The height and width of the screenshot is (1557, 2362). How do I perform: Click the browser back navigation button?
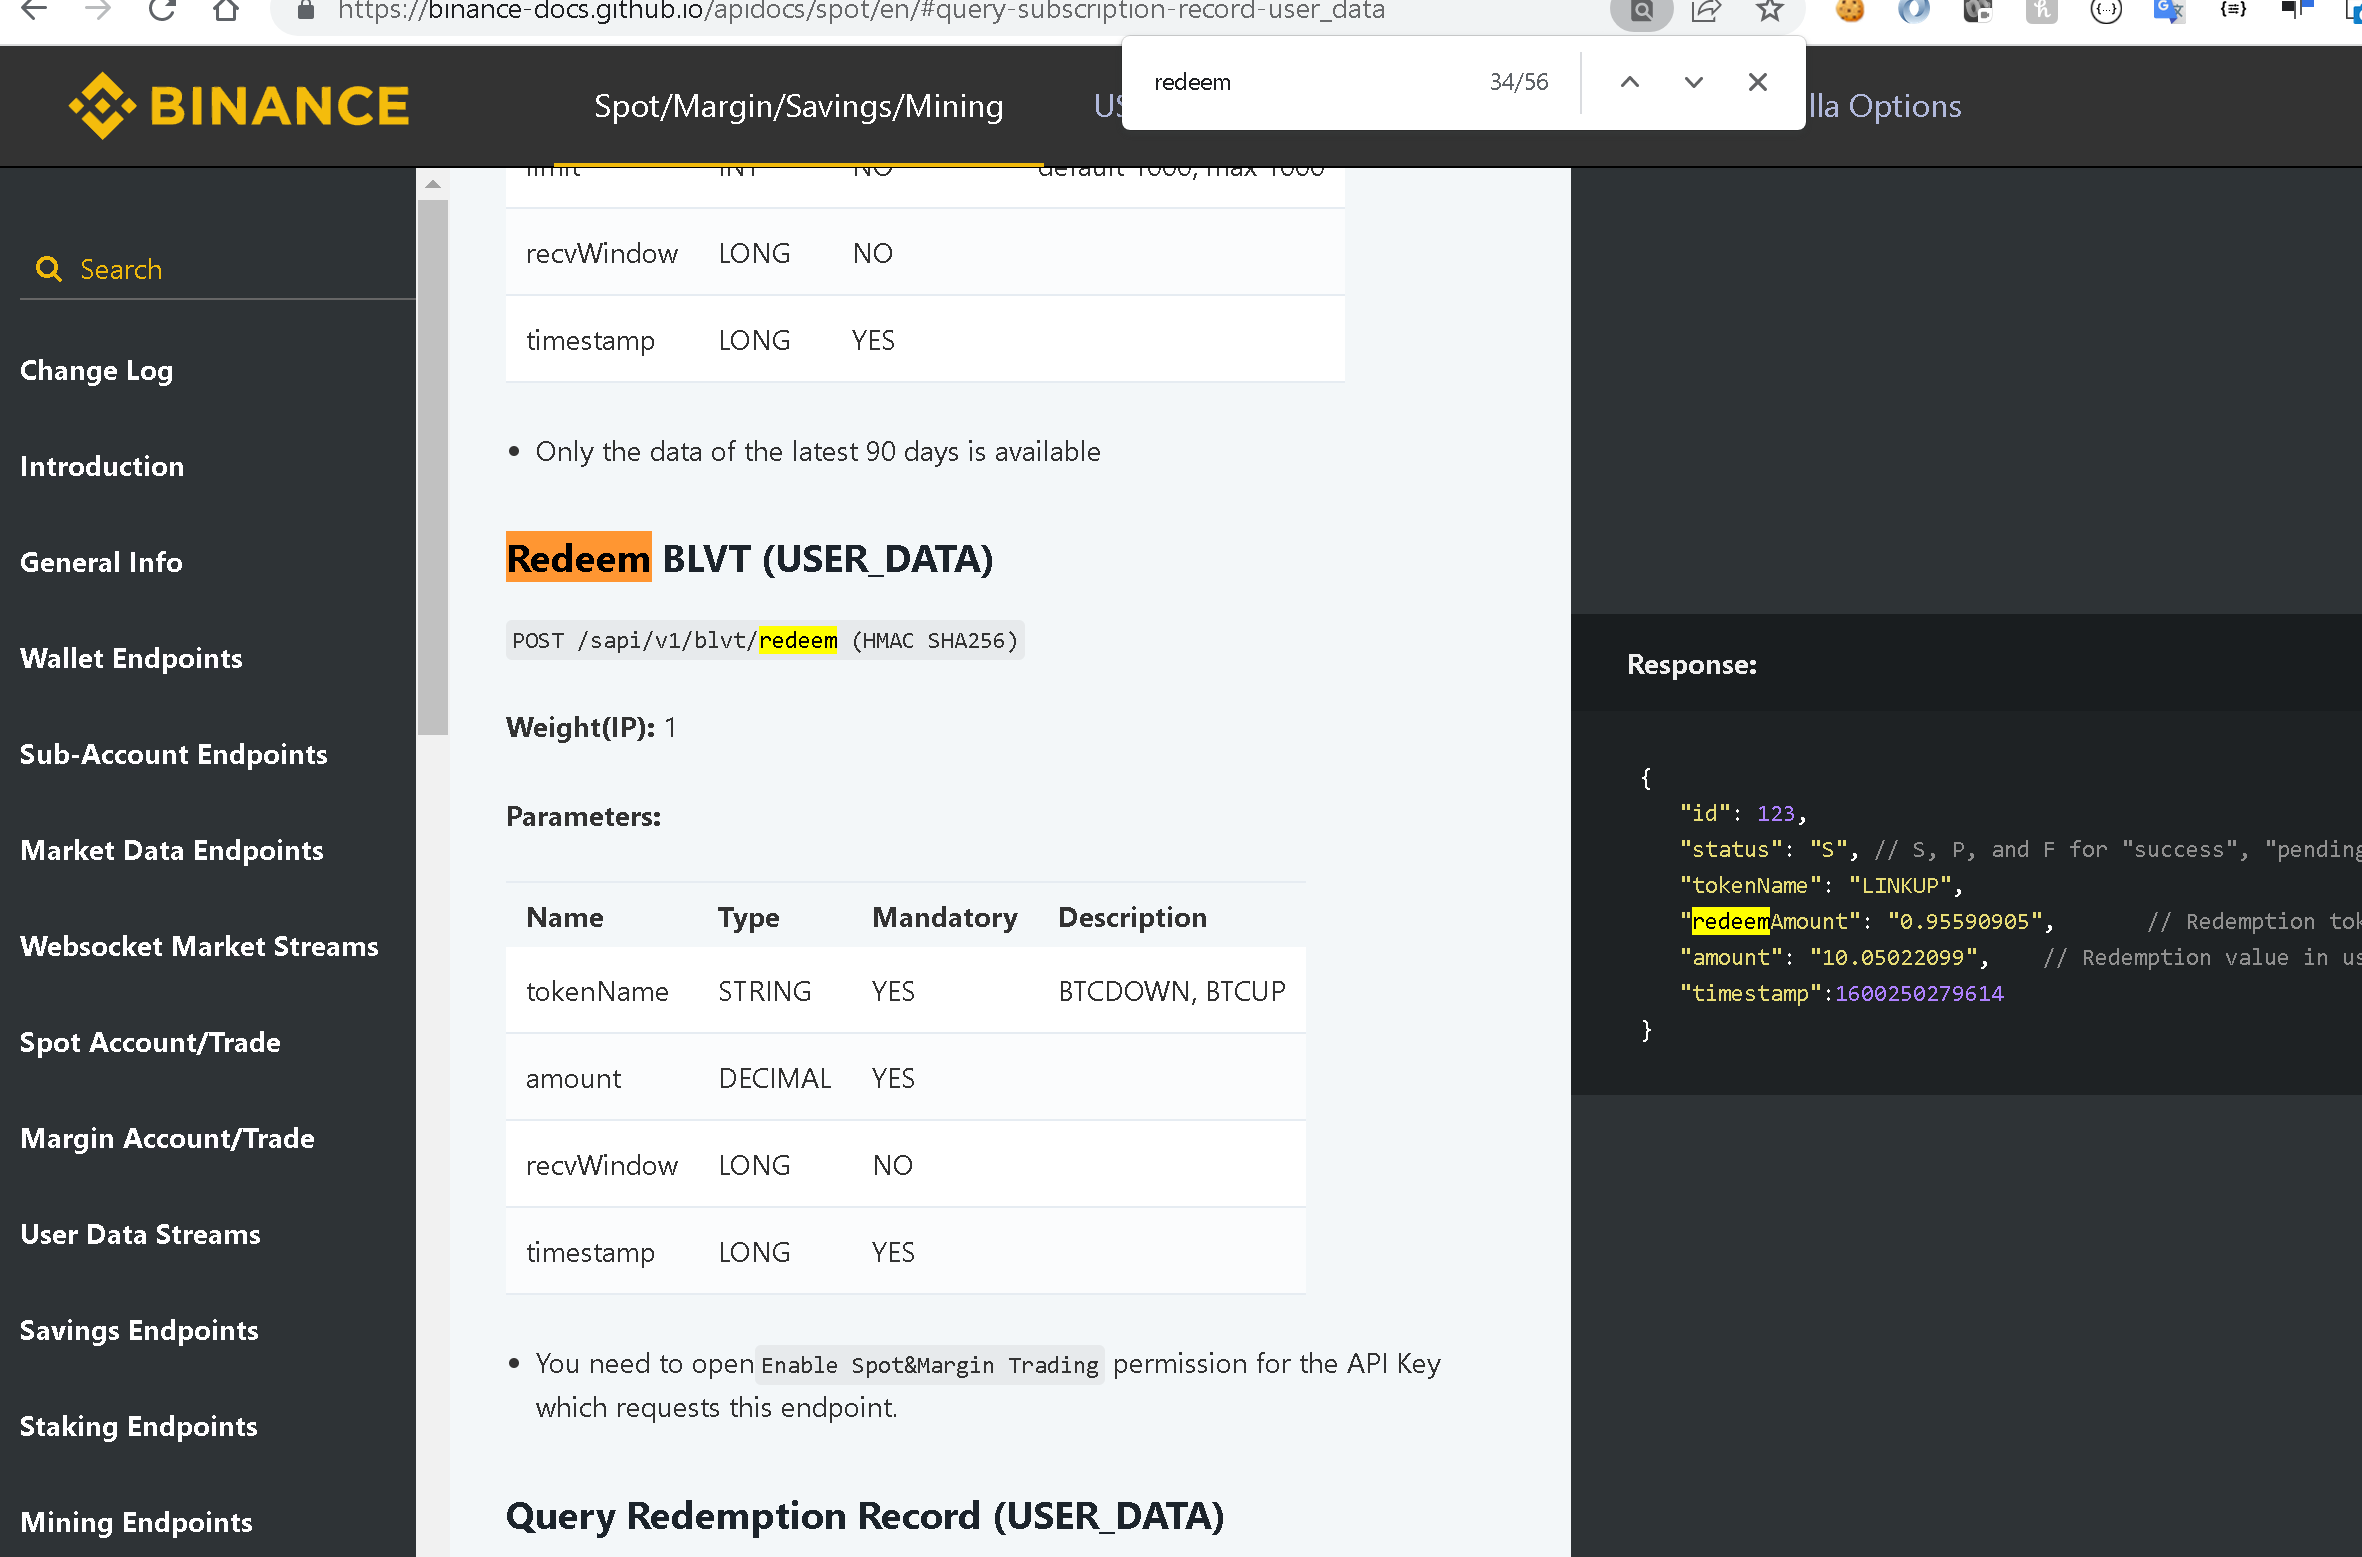[35, 12]
